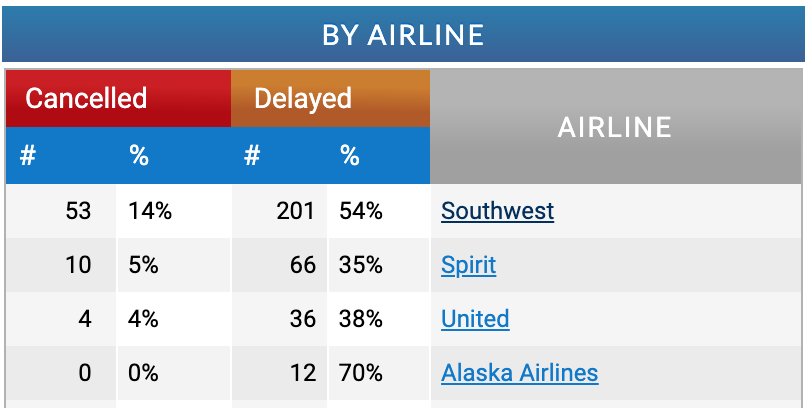The image size is (806, 408).
Task: Open the Spirit airline link
Action: pos(468,265)
